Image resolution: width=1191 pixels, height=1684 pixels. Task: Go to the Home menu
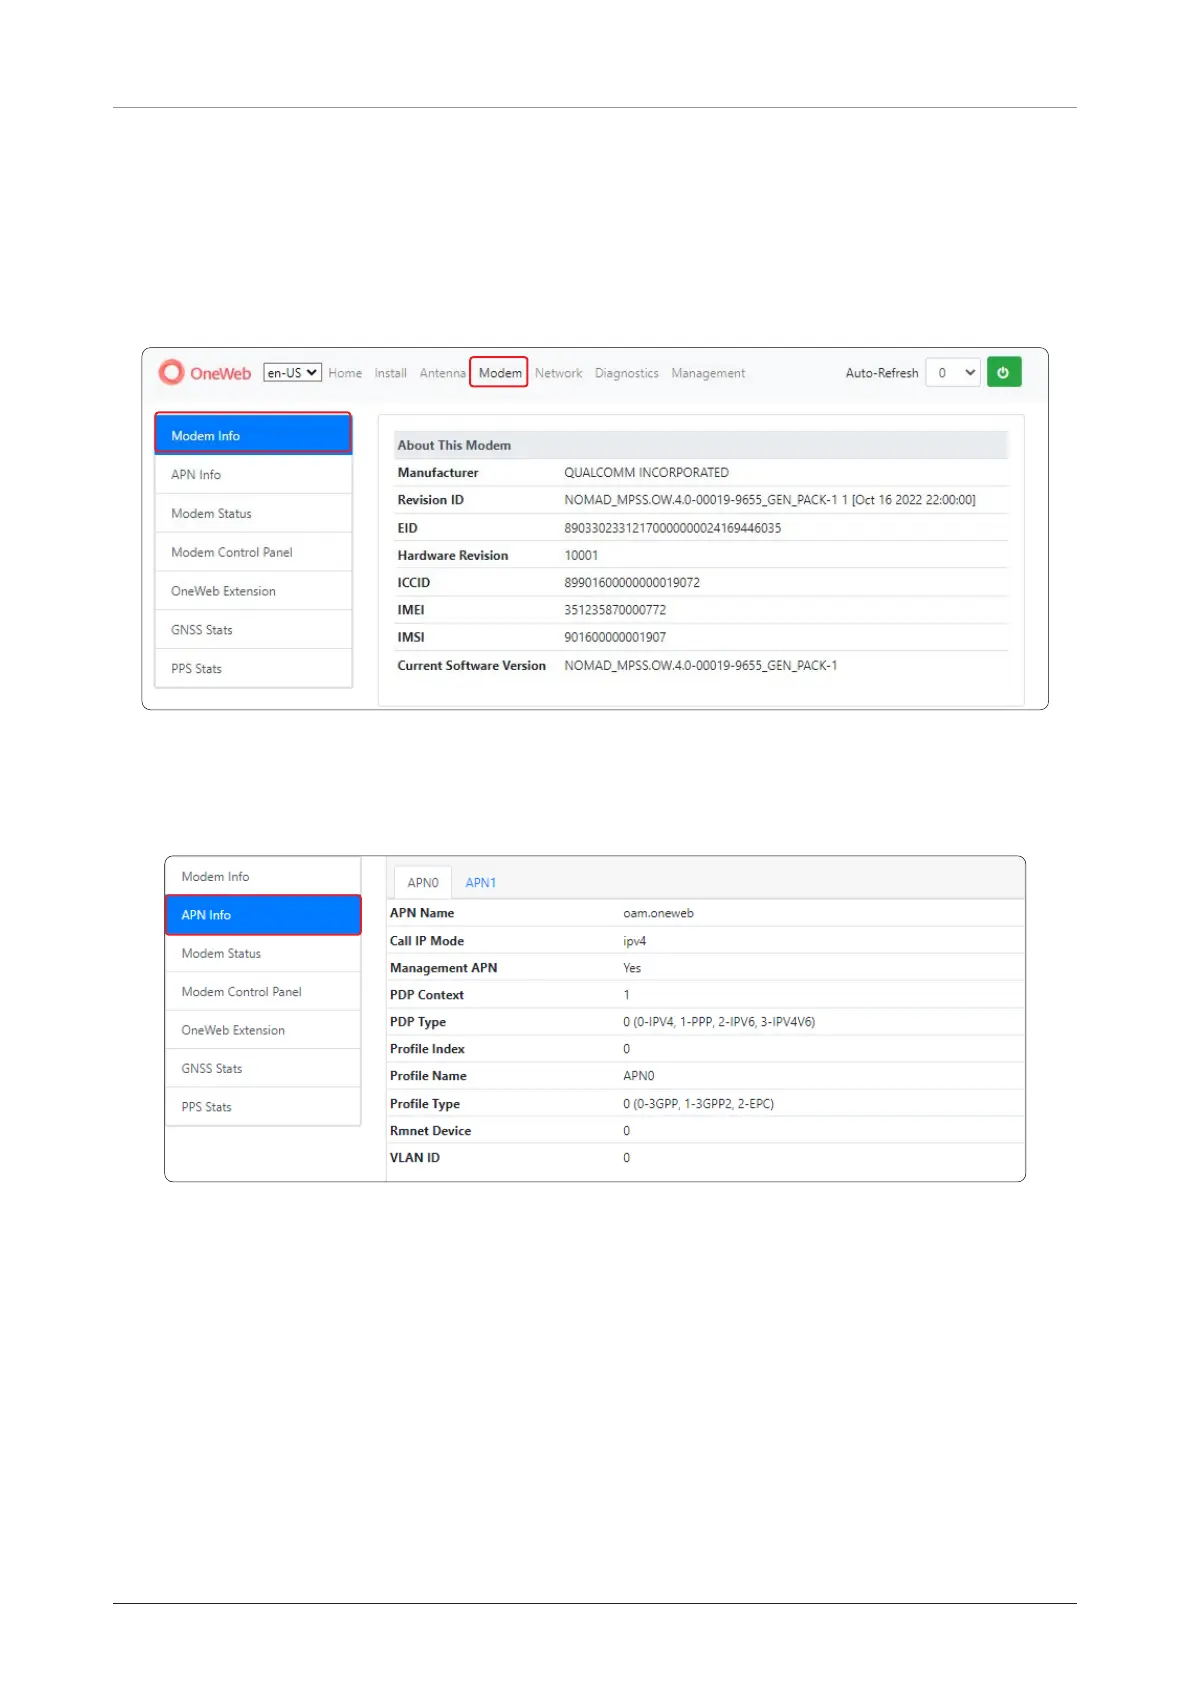pyautogui.click(x=345, y=373)
